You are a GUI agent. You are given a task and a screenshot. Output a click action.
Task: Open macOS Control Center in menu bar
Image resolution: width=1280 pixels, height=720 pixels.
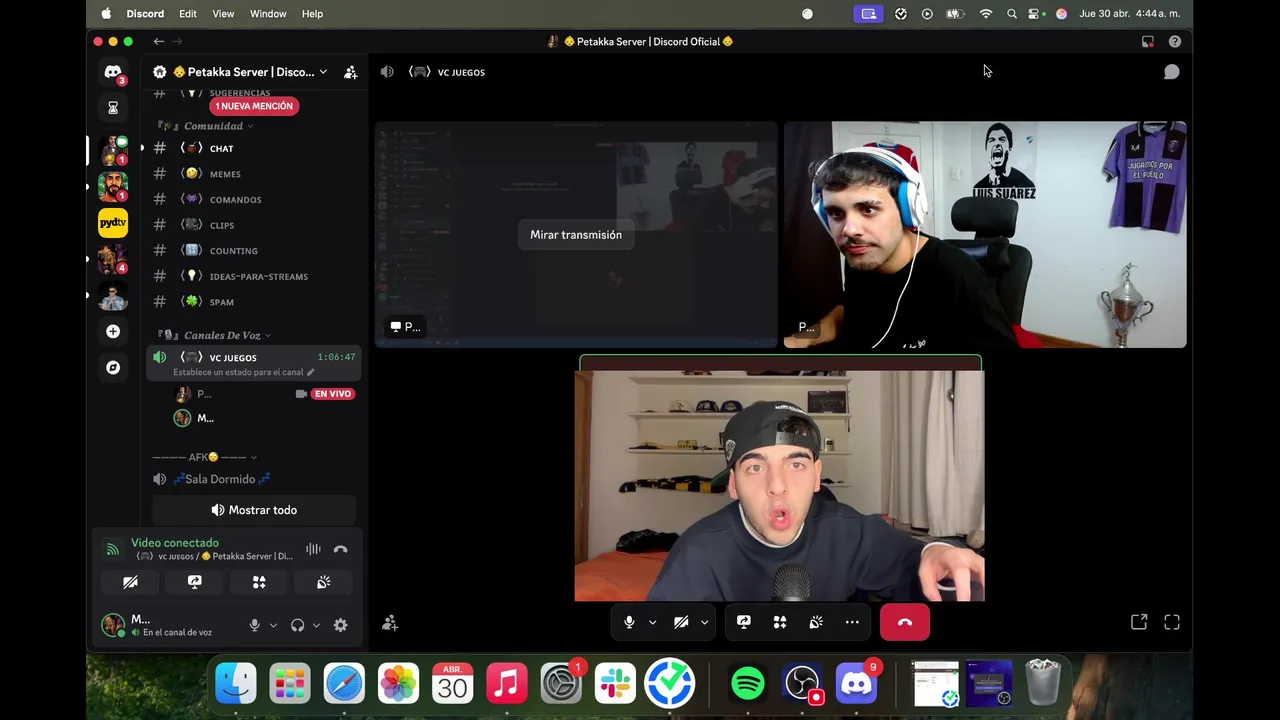[x=1035, y=14]
